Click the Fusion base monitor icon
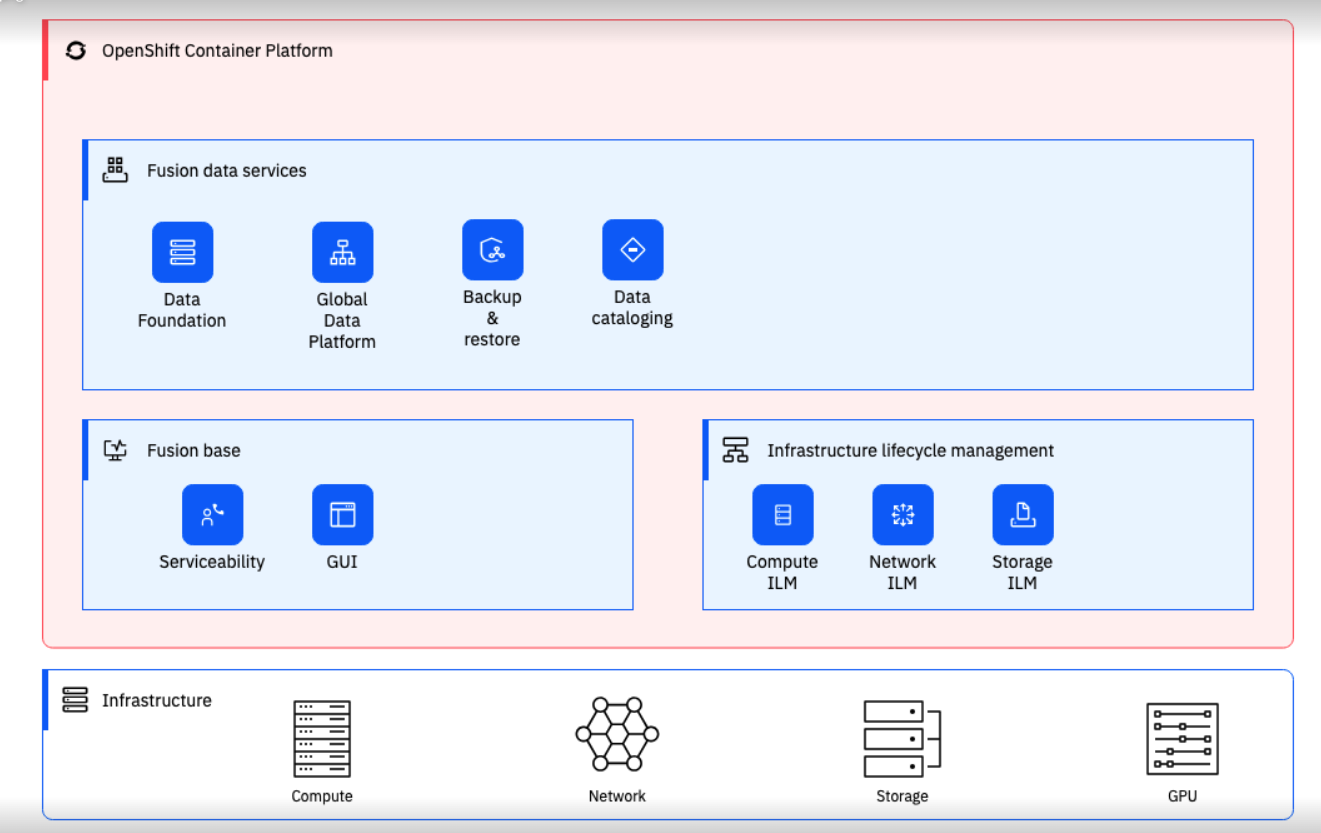1321x833 pixels. click(x=116, y=450)
